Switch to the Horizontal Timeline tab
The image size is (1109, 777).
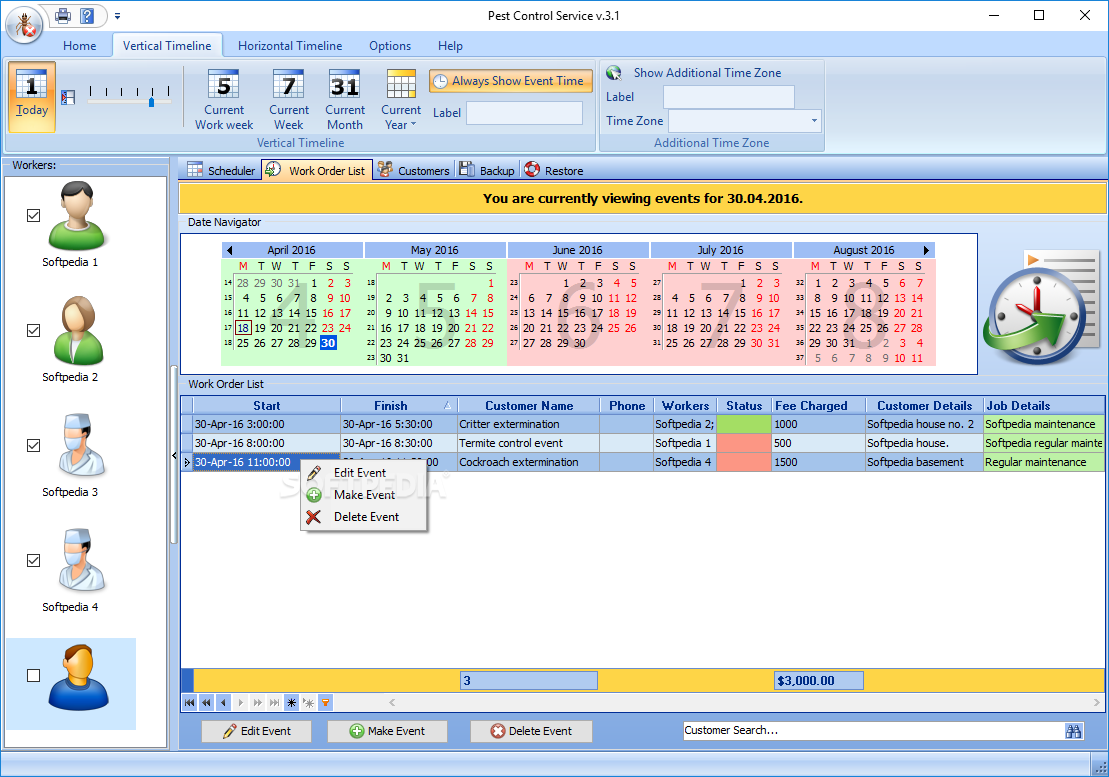(290, 46)
